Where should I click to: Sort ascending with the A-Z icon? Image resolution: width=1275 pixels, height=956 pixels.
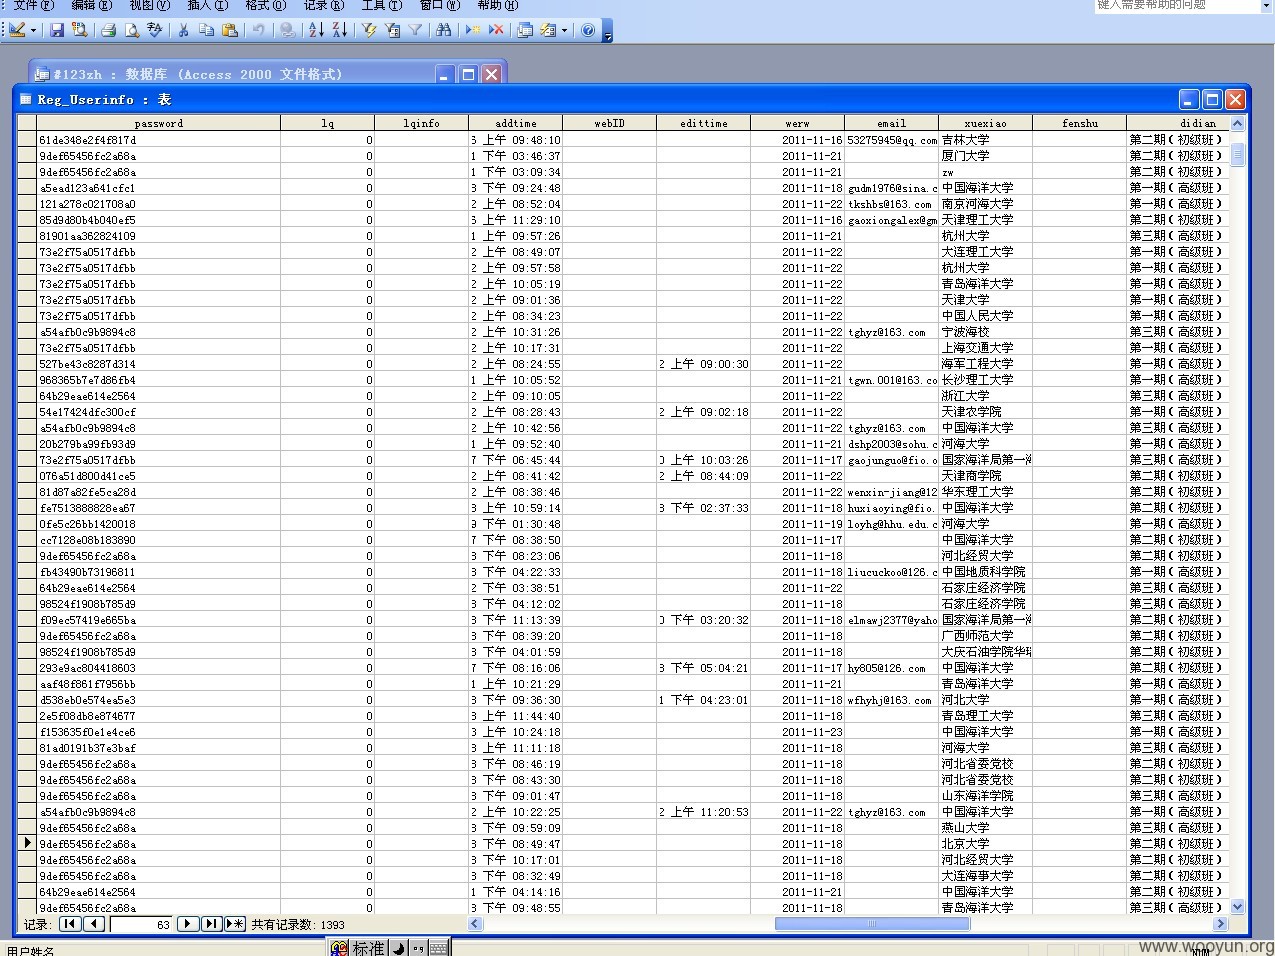coord(316,30)
